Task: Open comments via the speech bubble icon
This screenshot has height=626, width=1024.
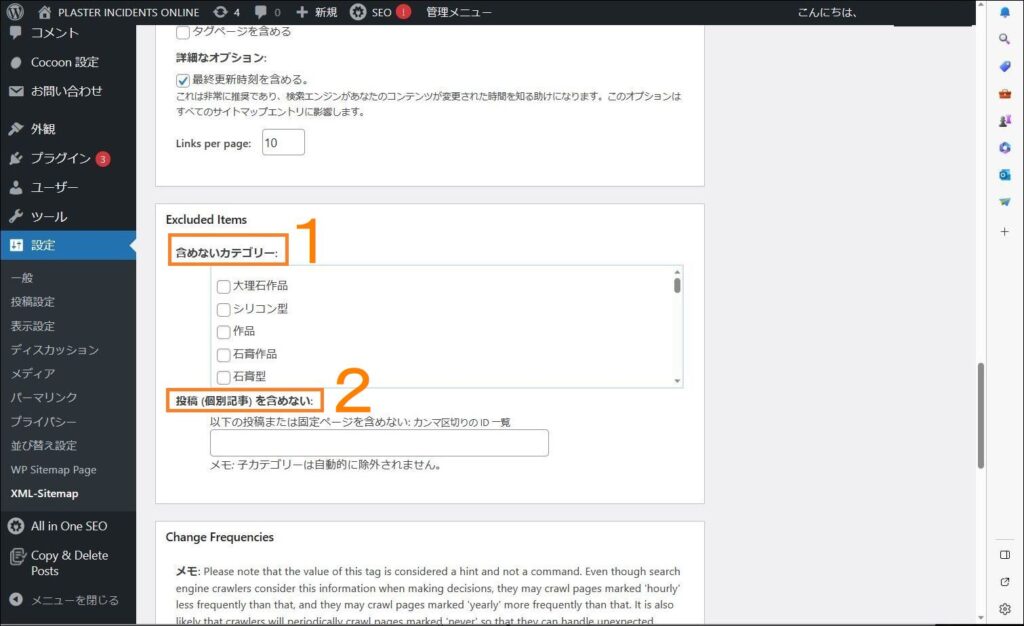Action: click(x=261, y=12)
